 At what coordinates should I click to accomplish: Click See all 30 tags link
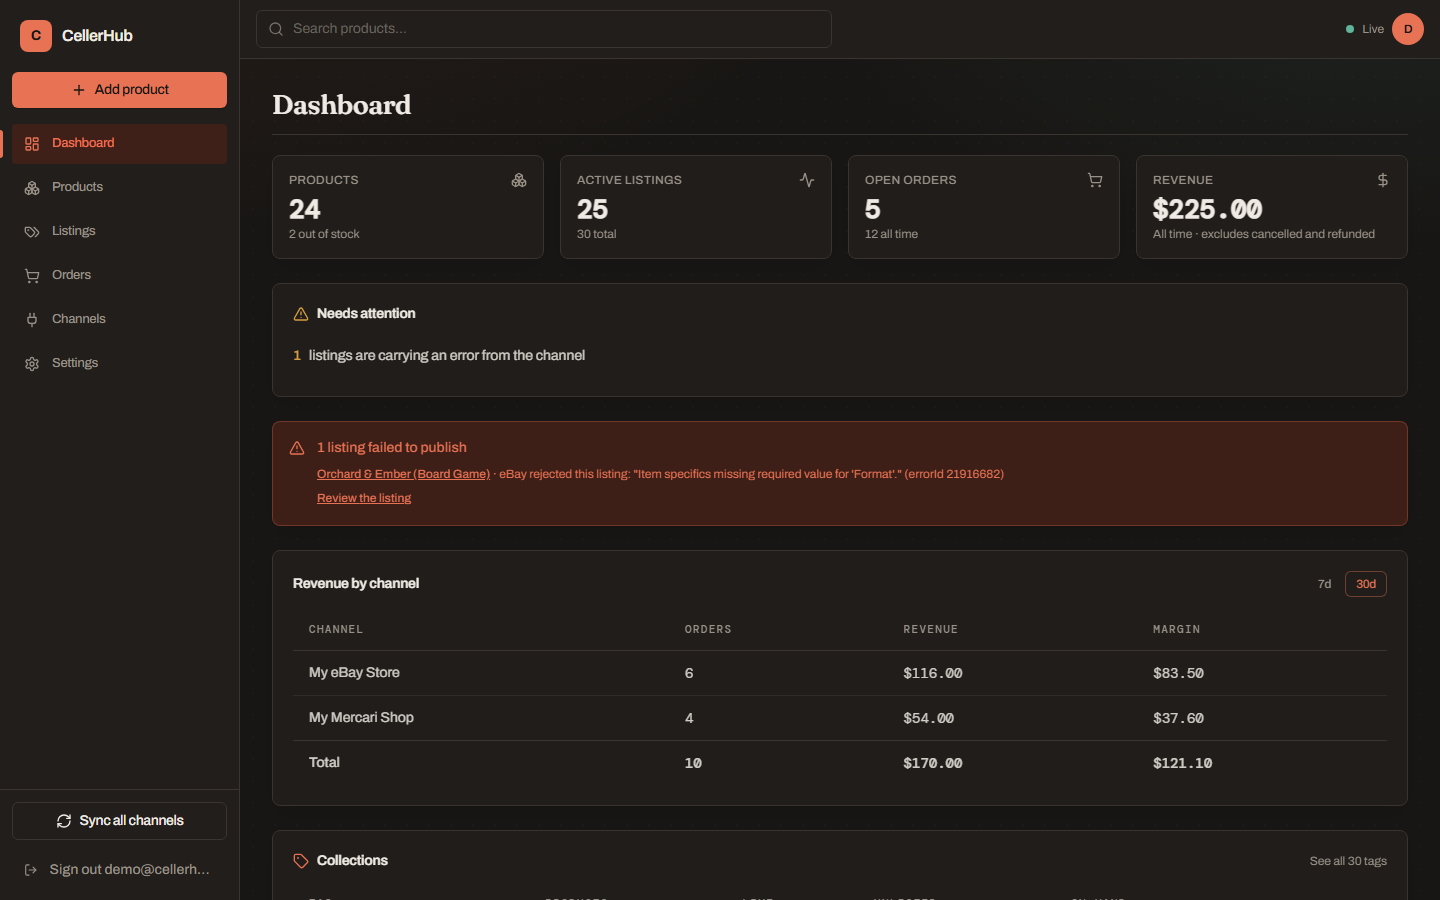tap(1348, 861)
